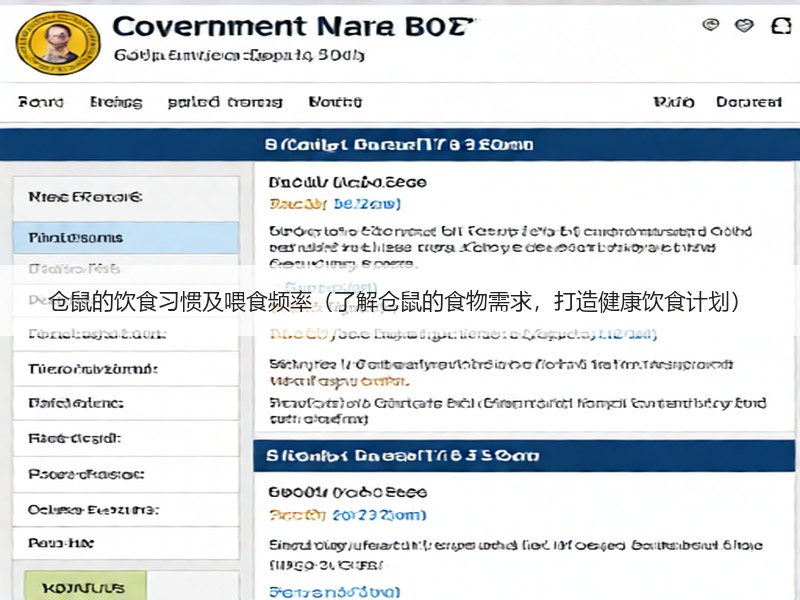Open fourth navigation item 'Northt'

coord(335,102)
